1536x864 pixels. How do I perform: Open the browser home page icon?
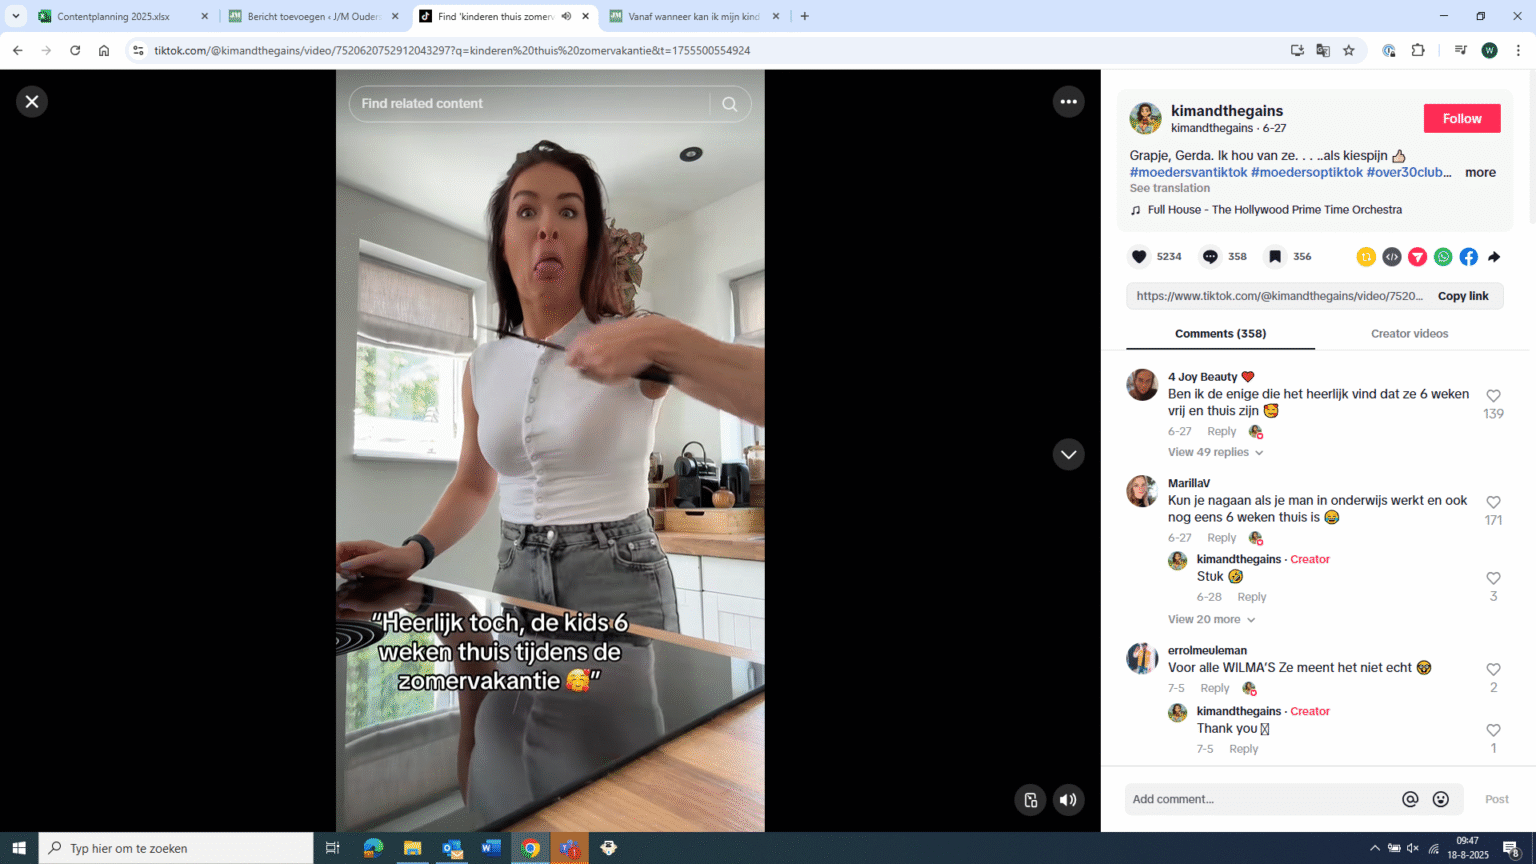pyautogui.click(x=104, y=50)
